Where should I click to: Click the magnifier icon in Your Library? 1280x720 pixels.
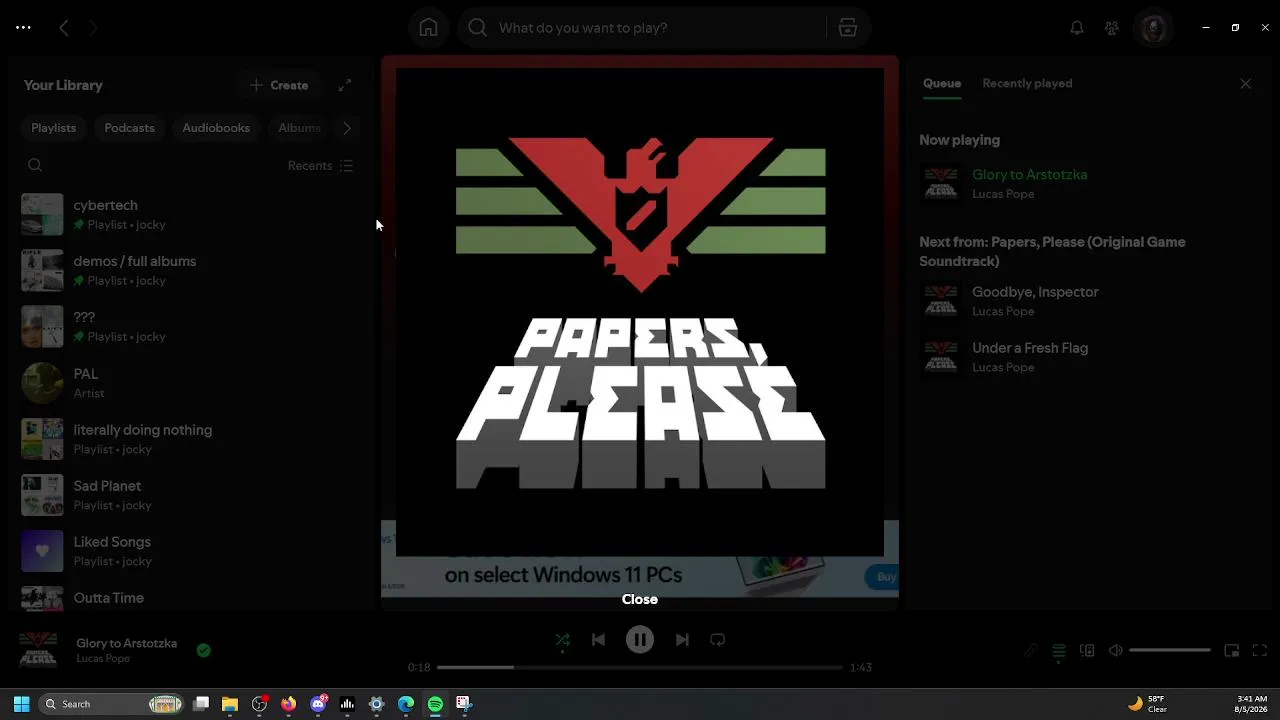pos(35,165)
